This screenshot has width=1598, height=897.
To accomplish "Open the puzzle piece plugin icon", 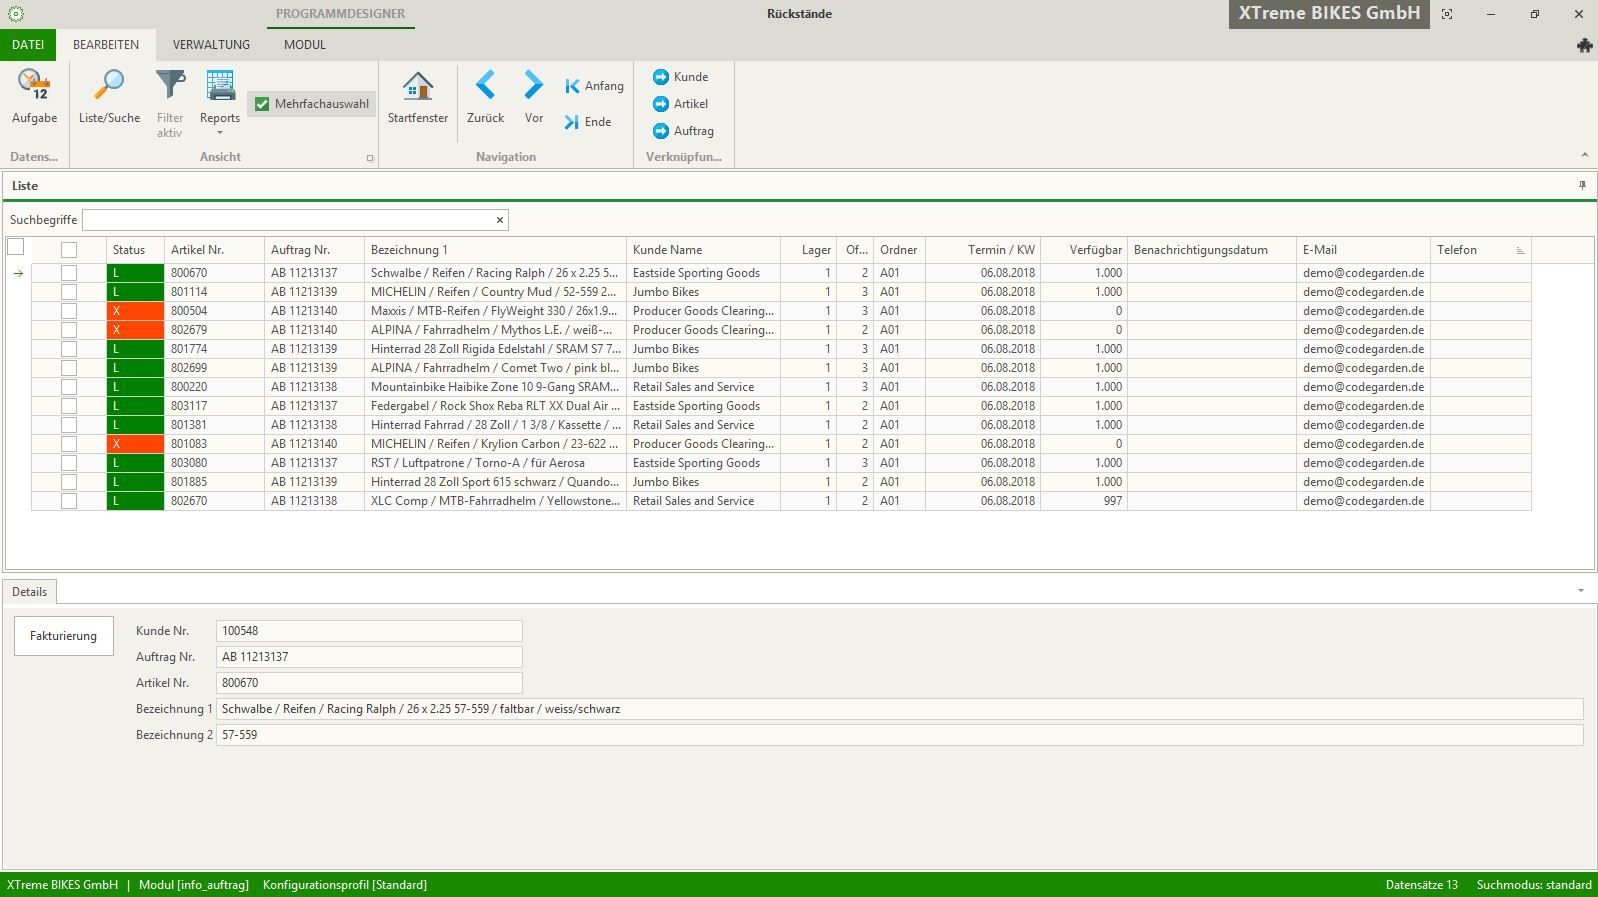I will click(1584, 45).
